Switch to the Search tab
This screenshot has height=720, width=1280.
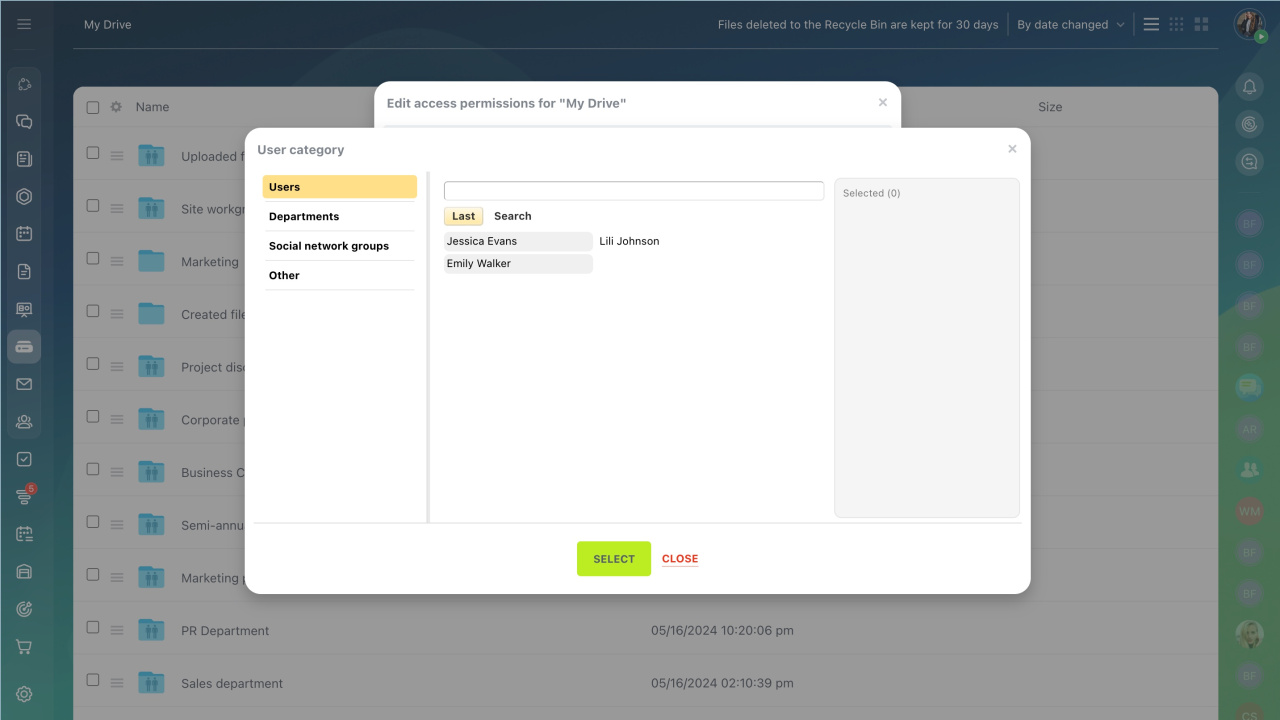point(512,216)
